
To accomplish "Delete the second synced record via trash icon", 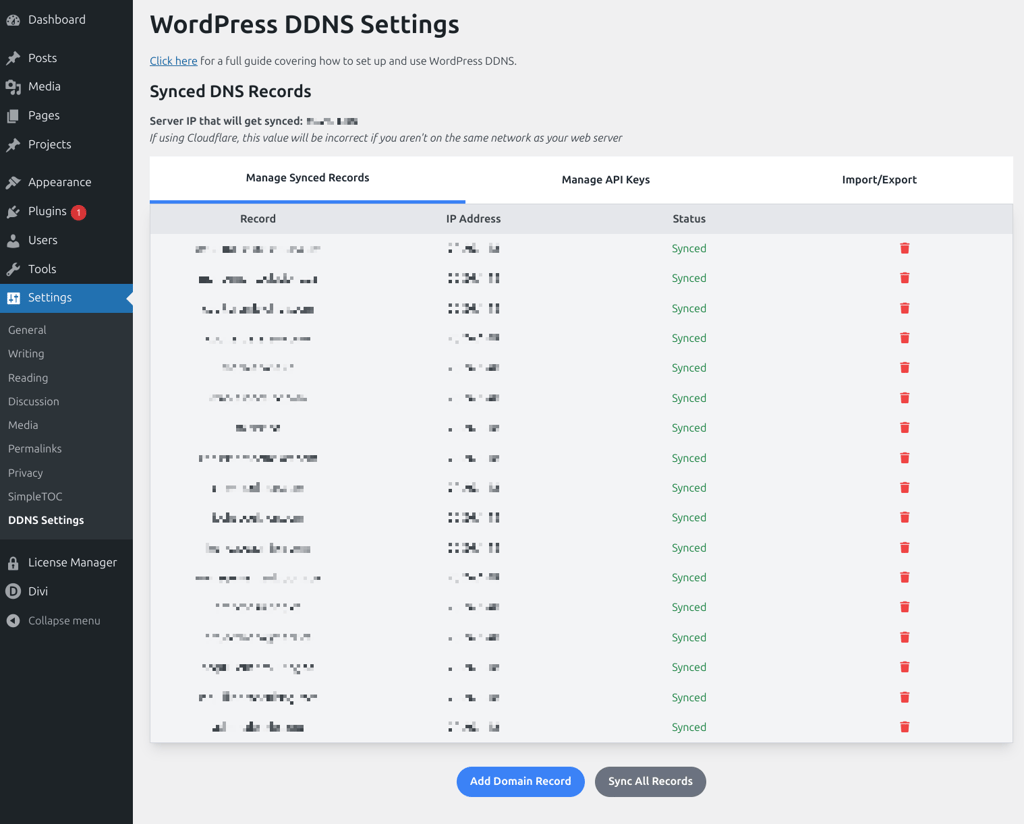I will (x=904, y=278).
